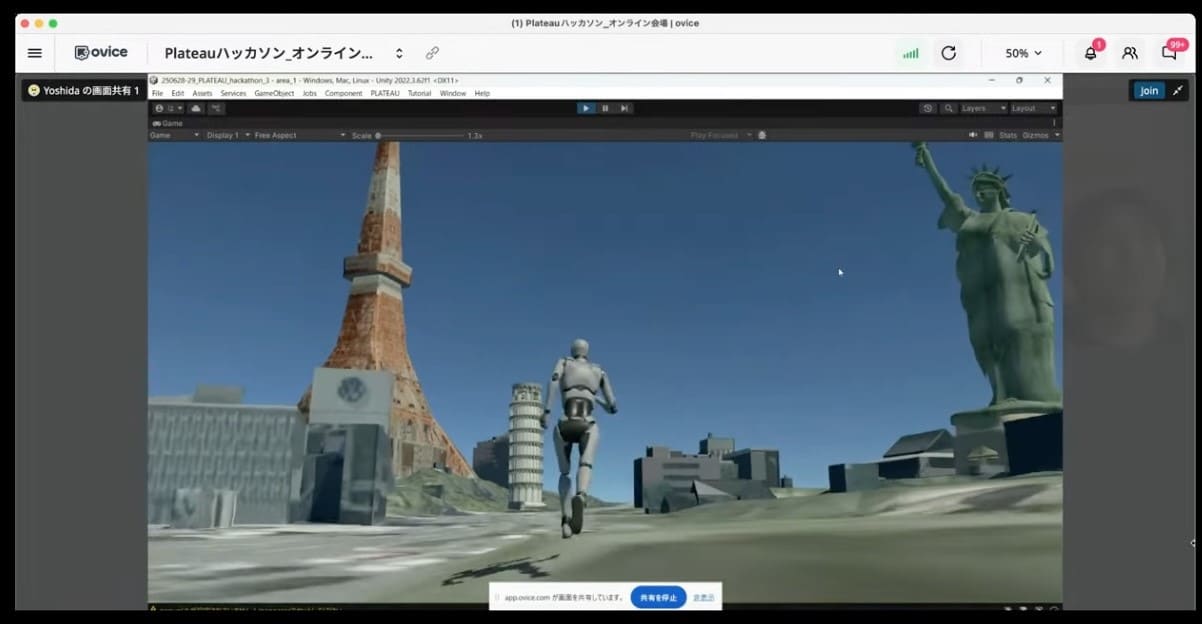Click the copy link icon beside space name
Screen dimensions: 1202x624
coord(432,53)
